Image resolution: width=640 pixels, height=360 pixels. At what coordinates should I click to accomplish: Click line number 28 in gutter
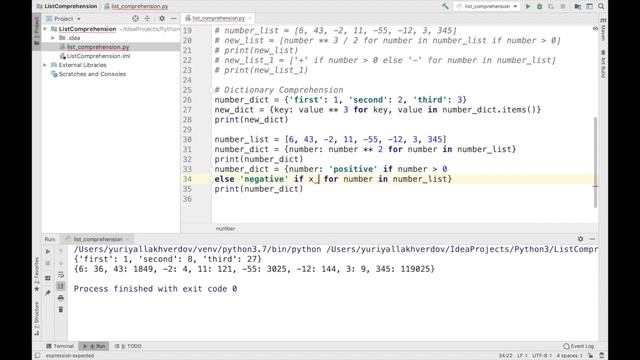click(187, 120)
